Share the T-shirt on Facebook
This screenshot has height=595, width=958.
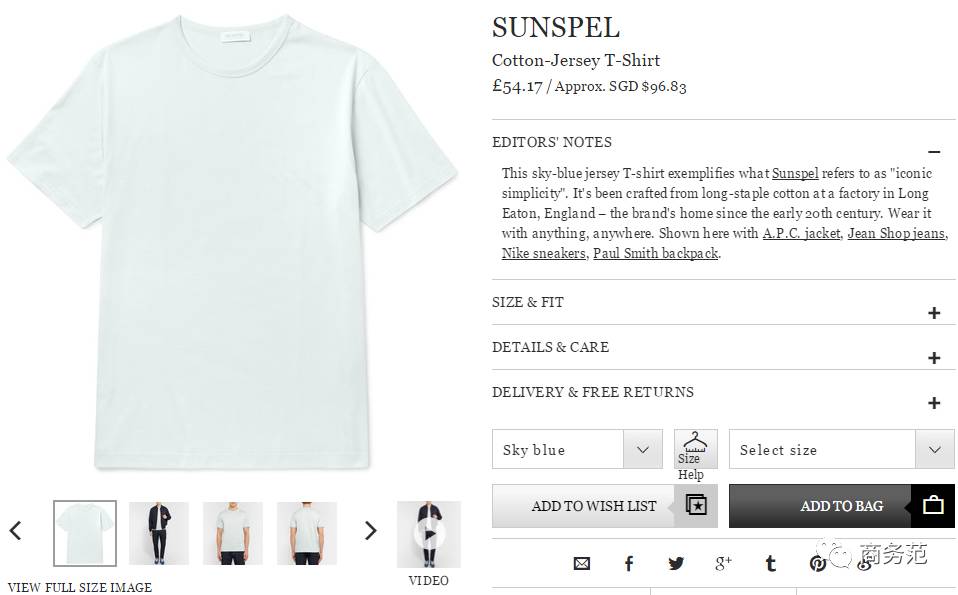(629, 564)
